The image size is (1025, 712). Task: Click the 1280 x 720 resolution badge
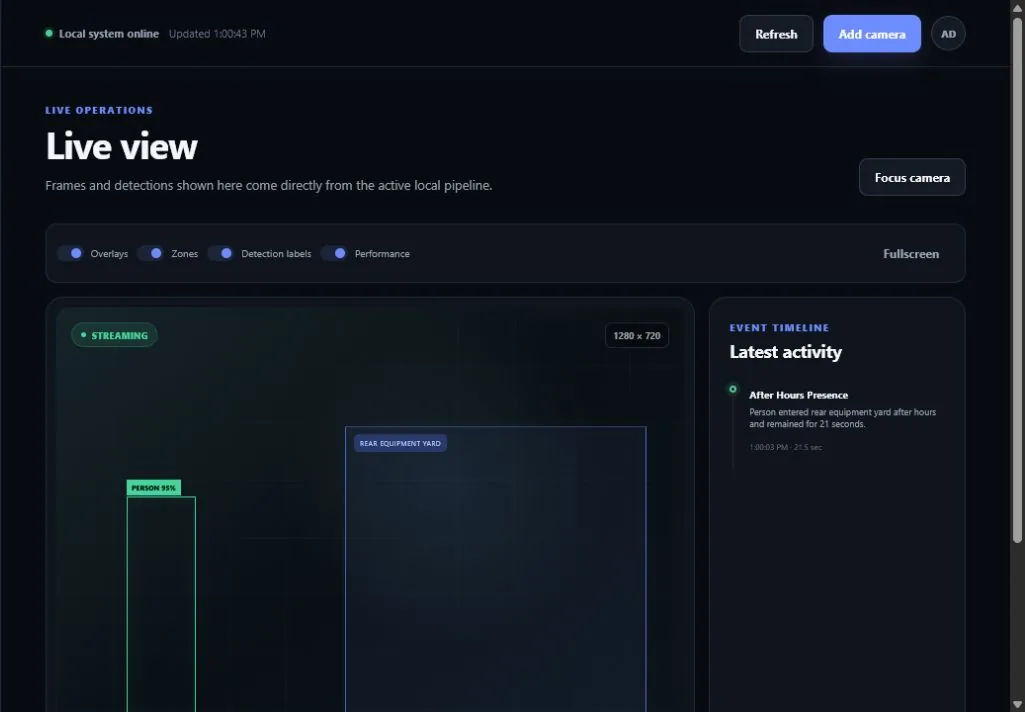[x=637, y=335]
